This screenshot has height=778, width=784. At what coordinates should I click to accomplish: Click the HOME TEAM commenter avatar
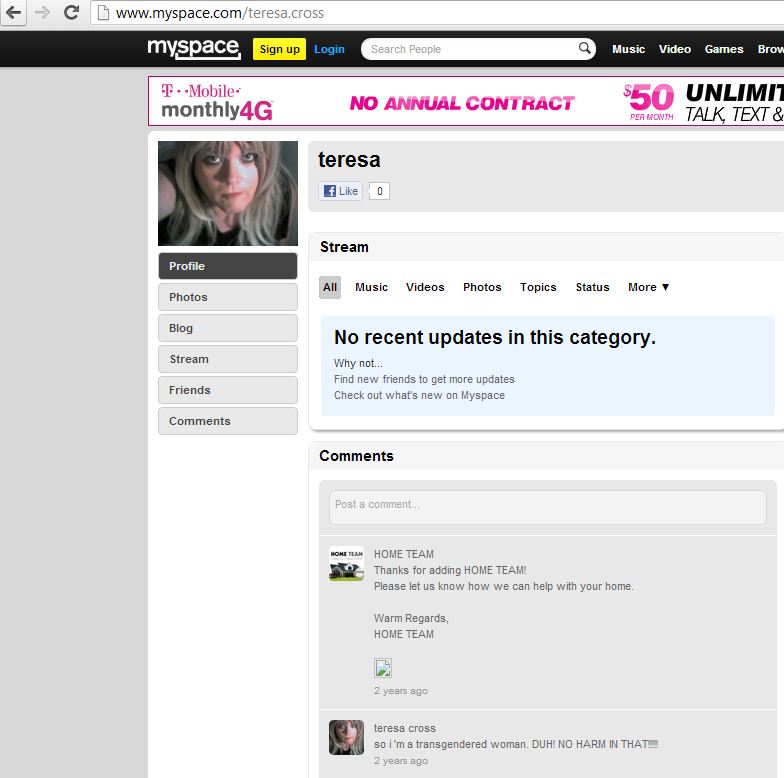click(346, 564)
